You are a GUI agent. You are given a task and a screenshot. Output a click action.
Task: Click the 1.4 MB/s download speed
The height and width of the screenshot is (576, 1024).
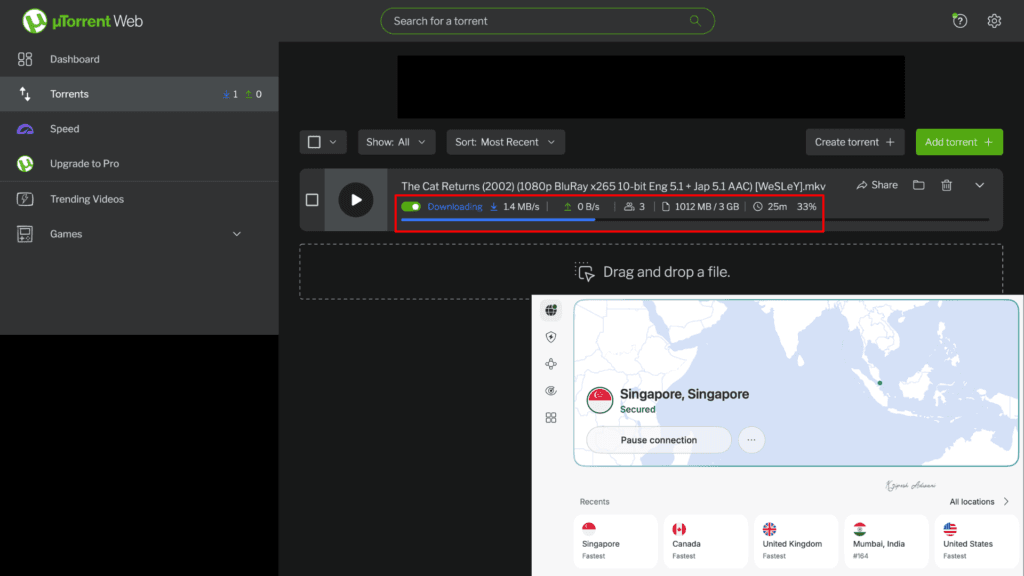point(515,206)
